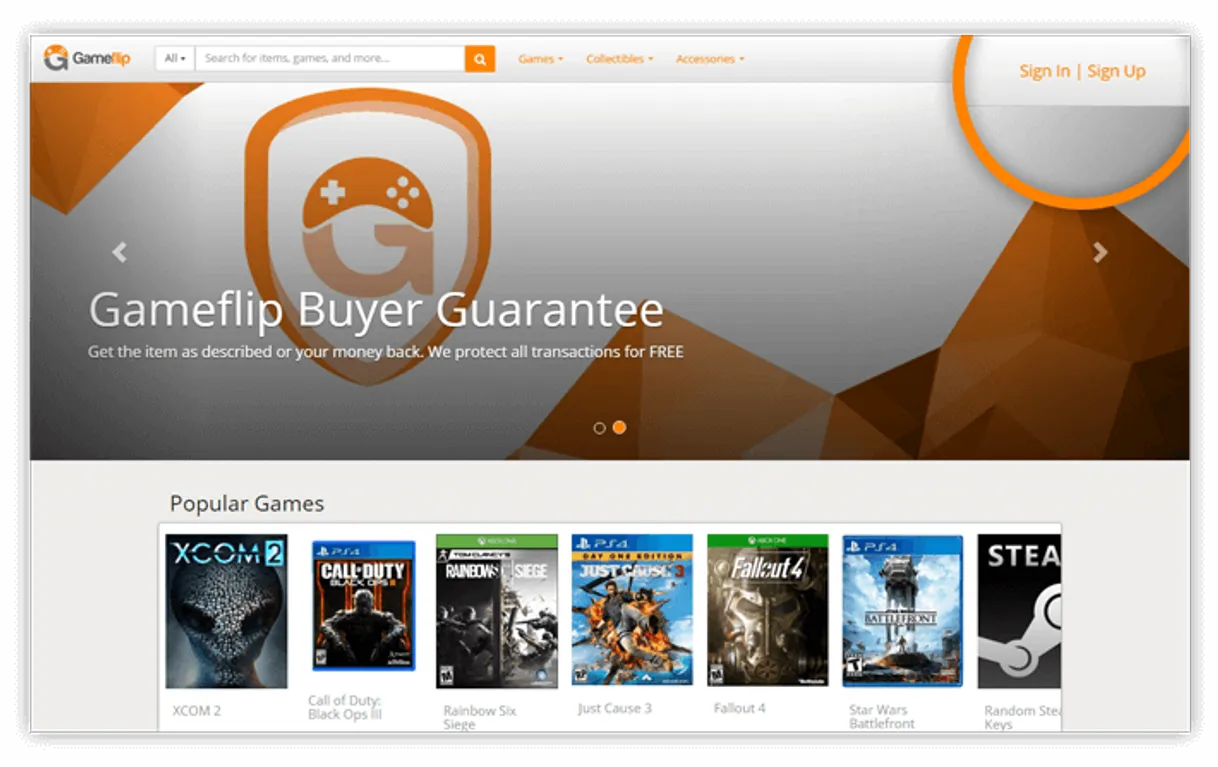Click the Popular Games heading
The image size is (1218, 767).
tap(247, 503)
